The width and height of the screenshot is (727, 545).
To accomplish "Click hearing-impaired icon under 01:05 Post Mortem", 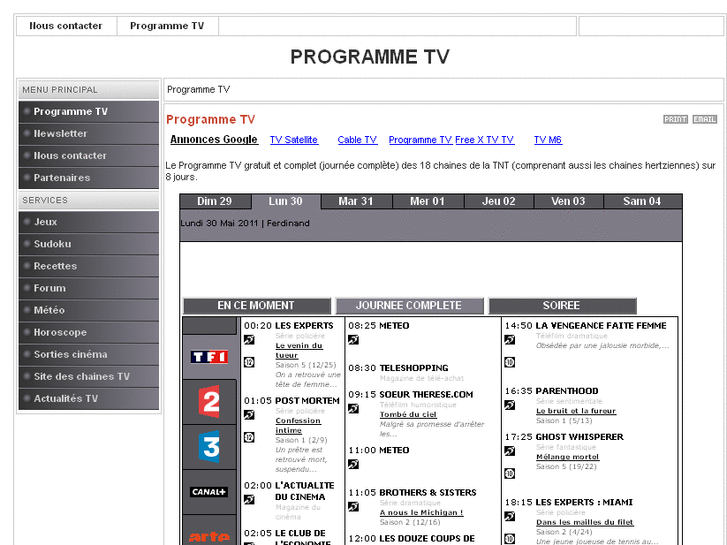I will [x=249, y=415].
